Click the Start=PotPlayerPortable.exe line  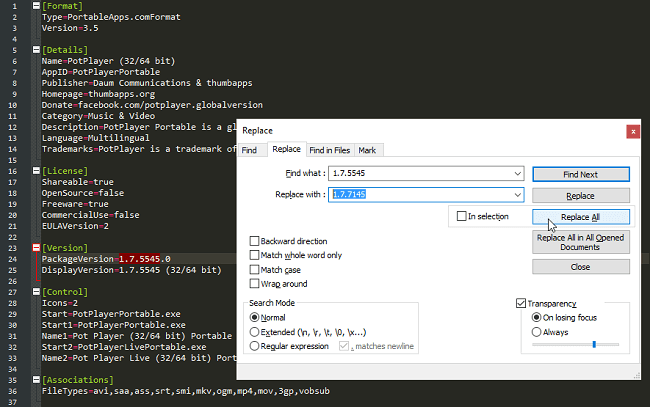point(111,314)
